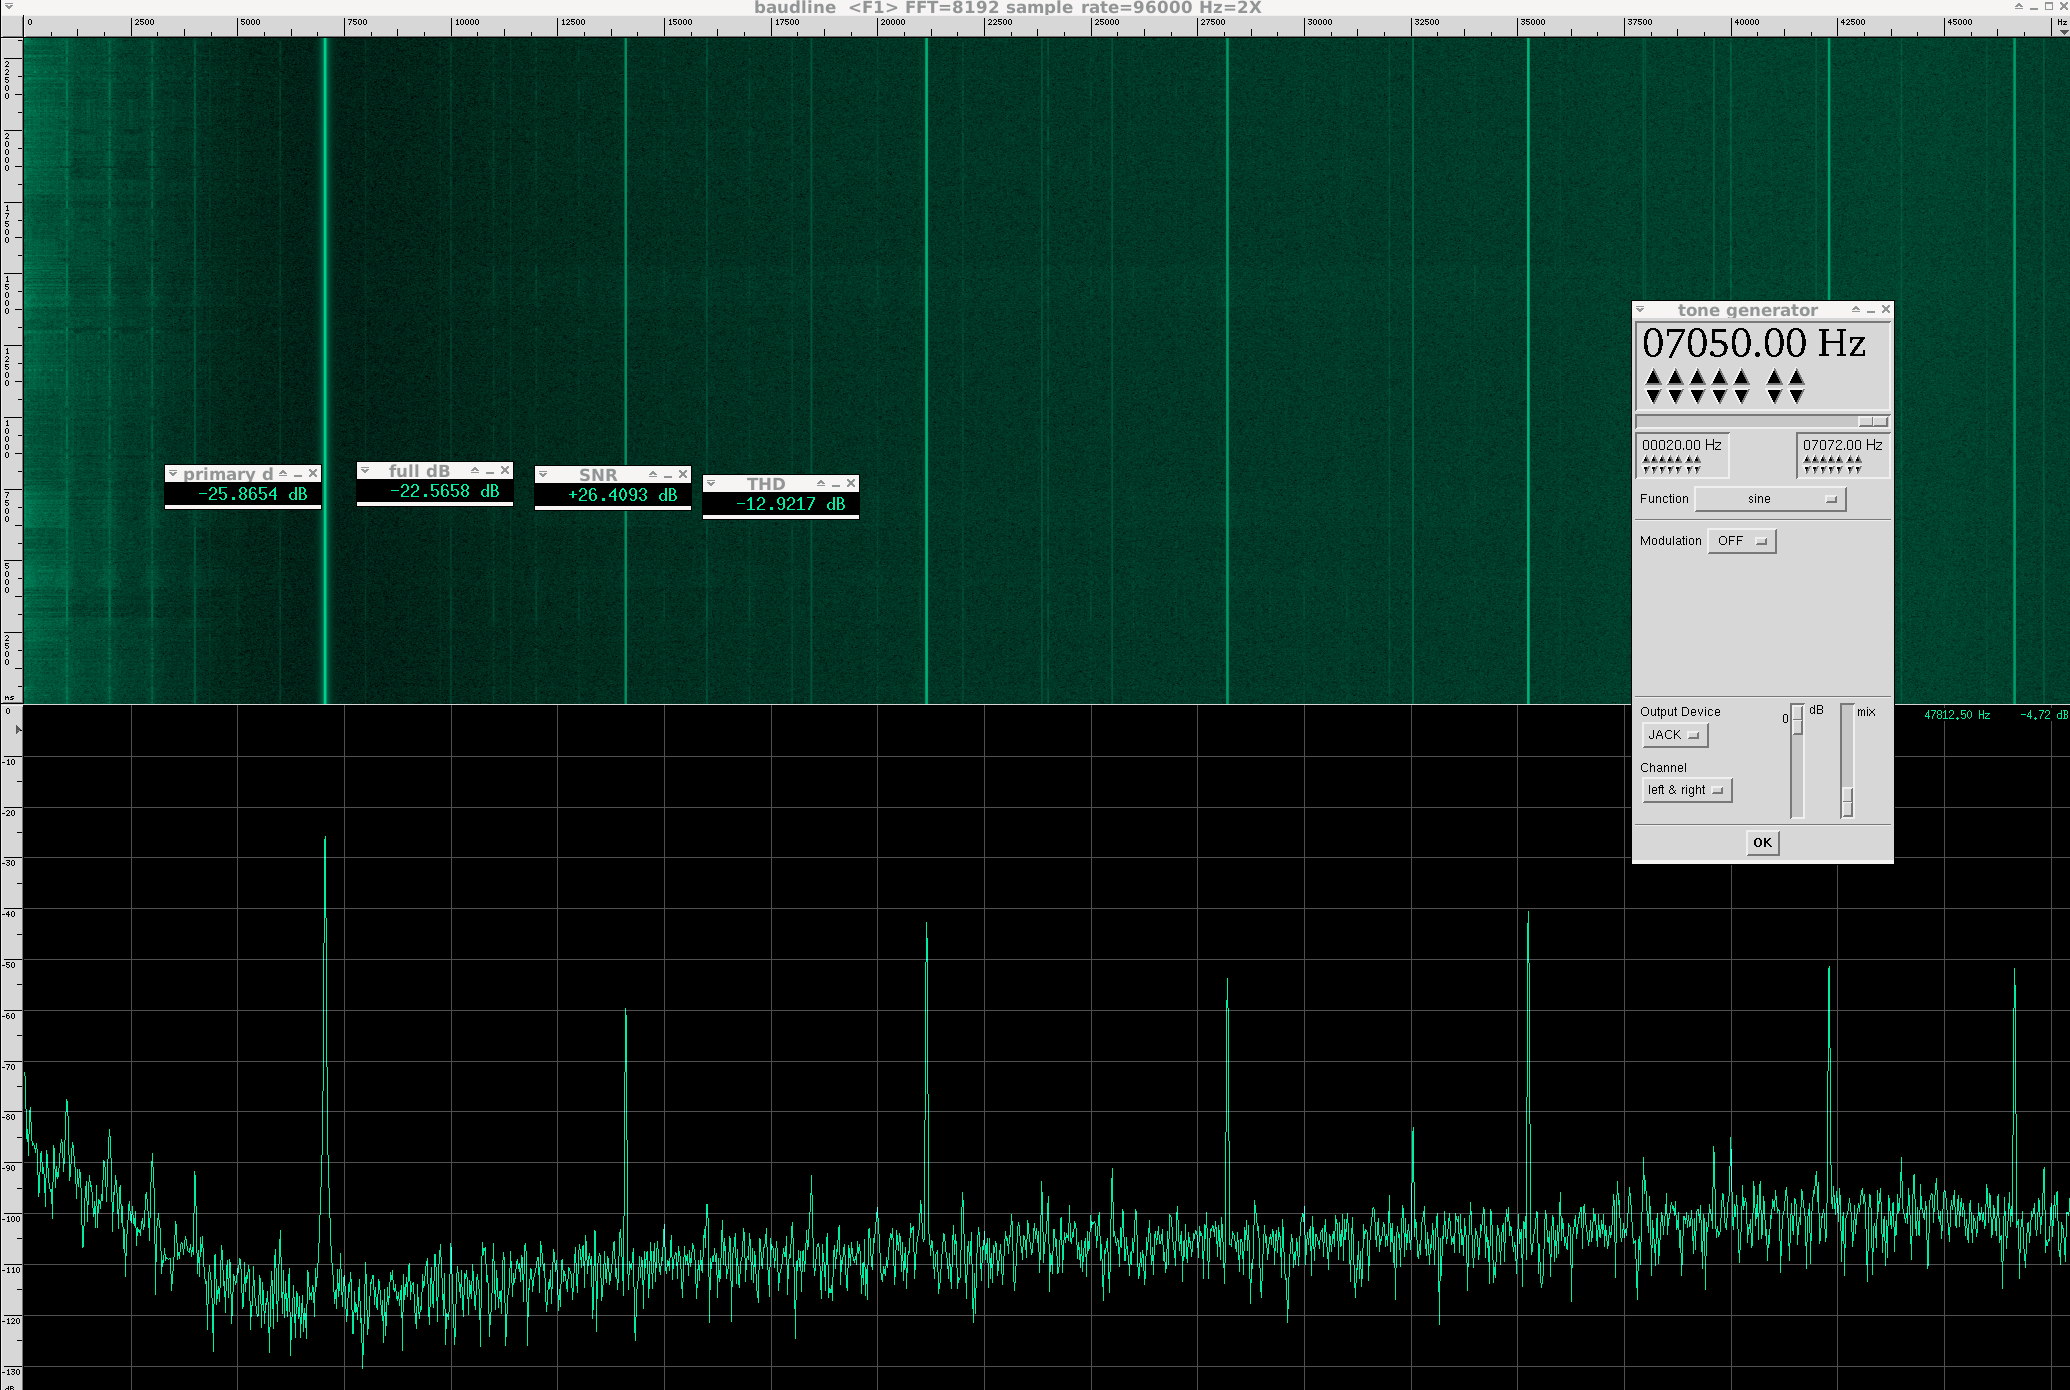This screenshot has width=2070, height=1390.
Task: Open the Function sine dropdown
Action: (1770, 499)
